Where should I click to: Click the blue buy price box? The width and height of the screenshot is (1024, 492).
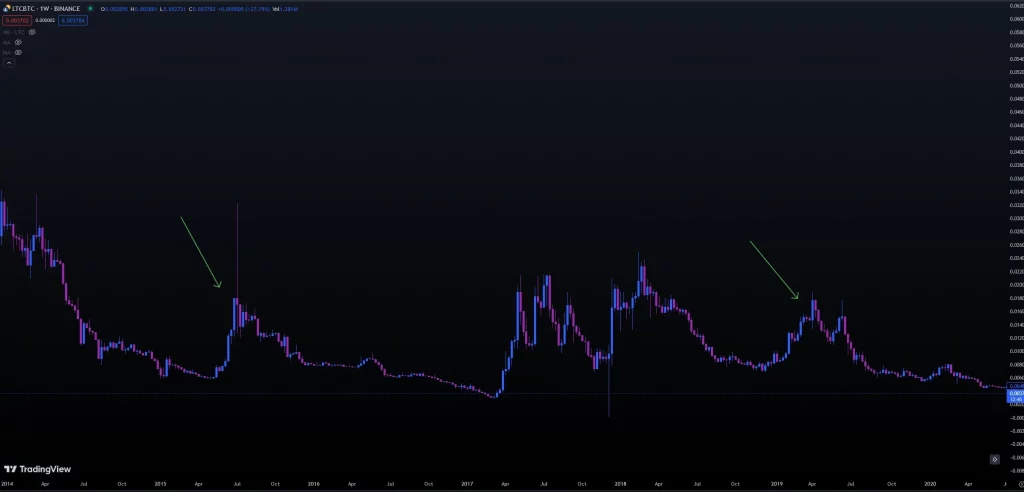[73, 20]
